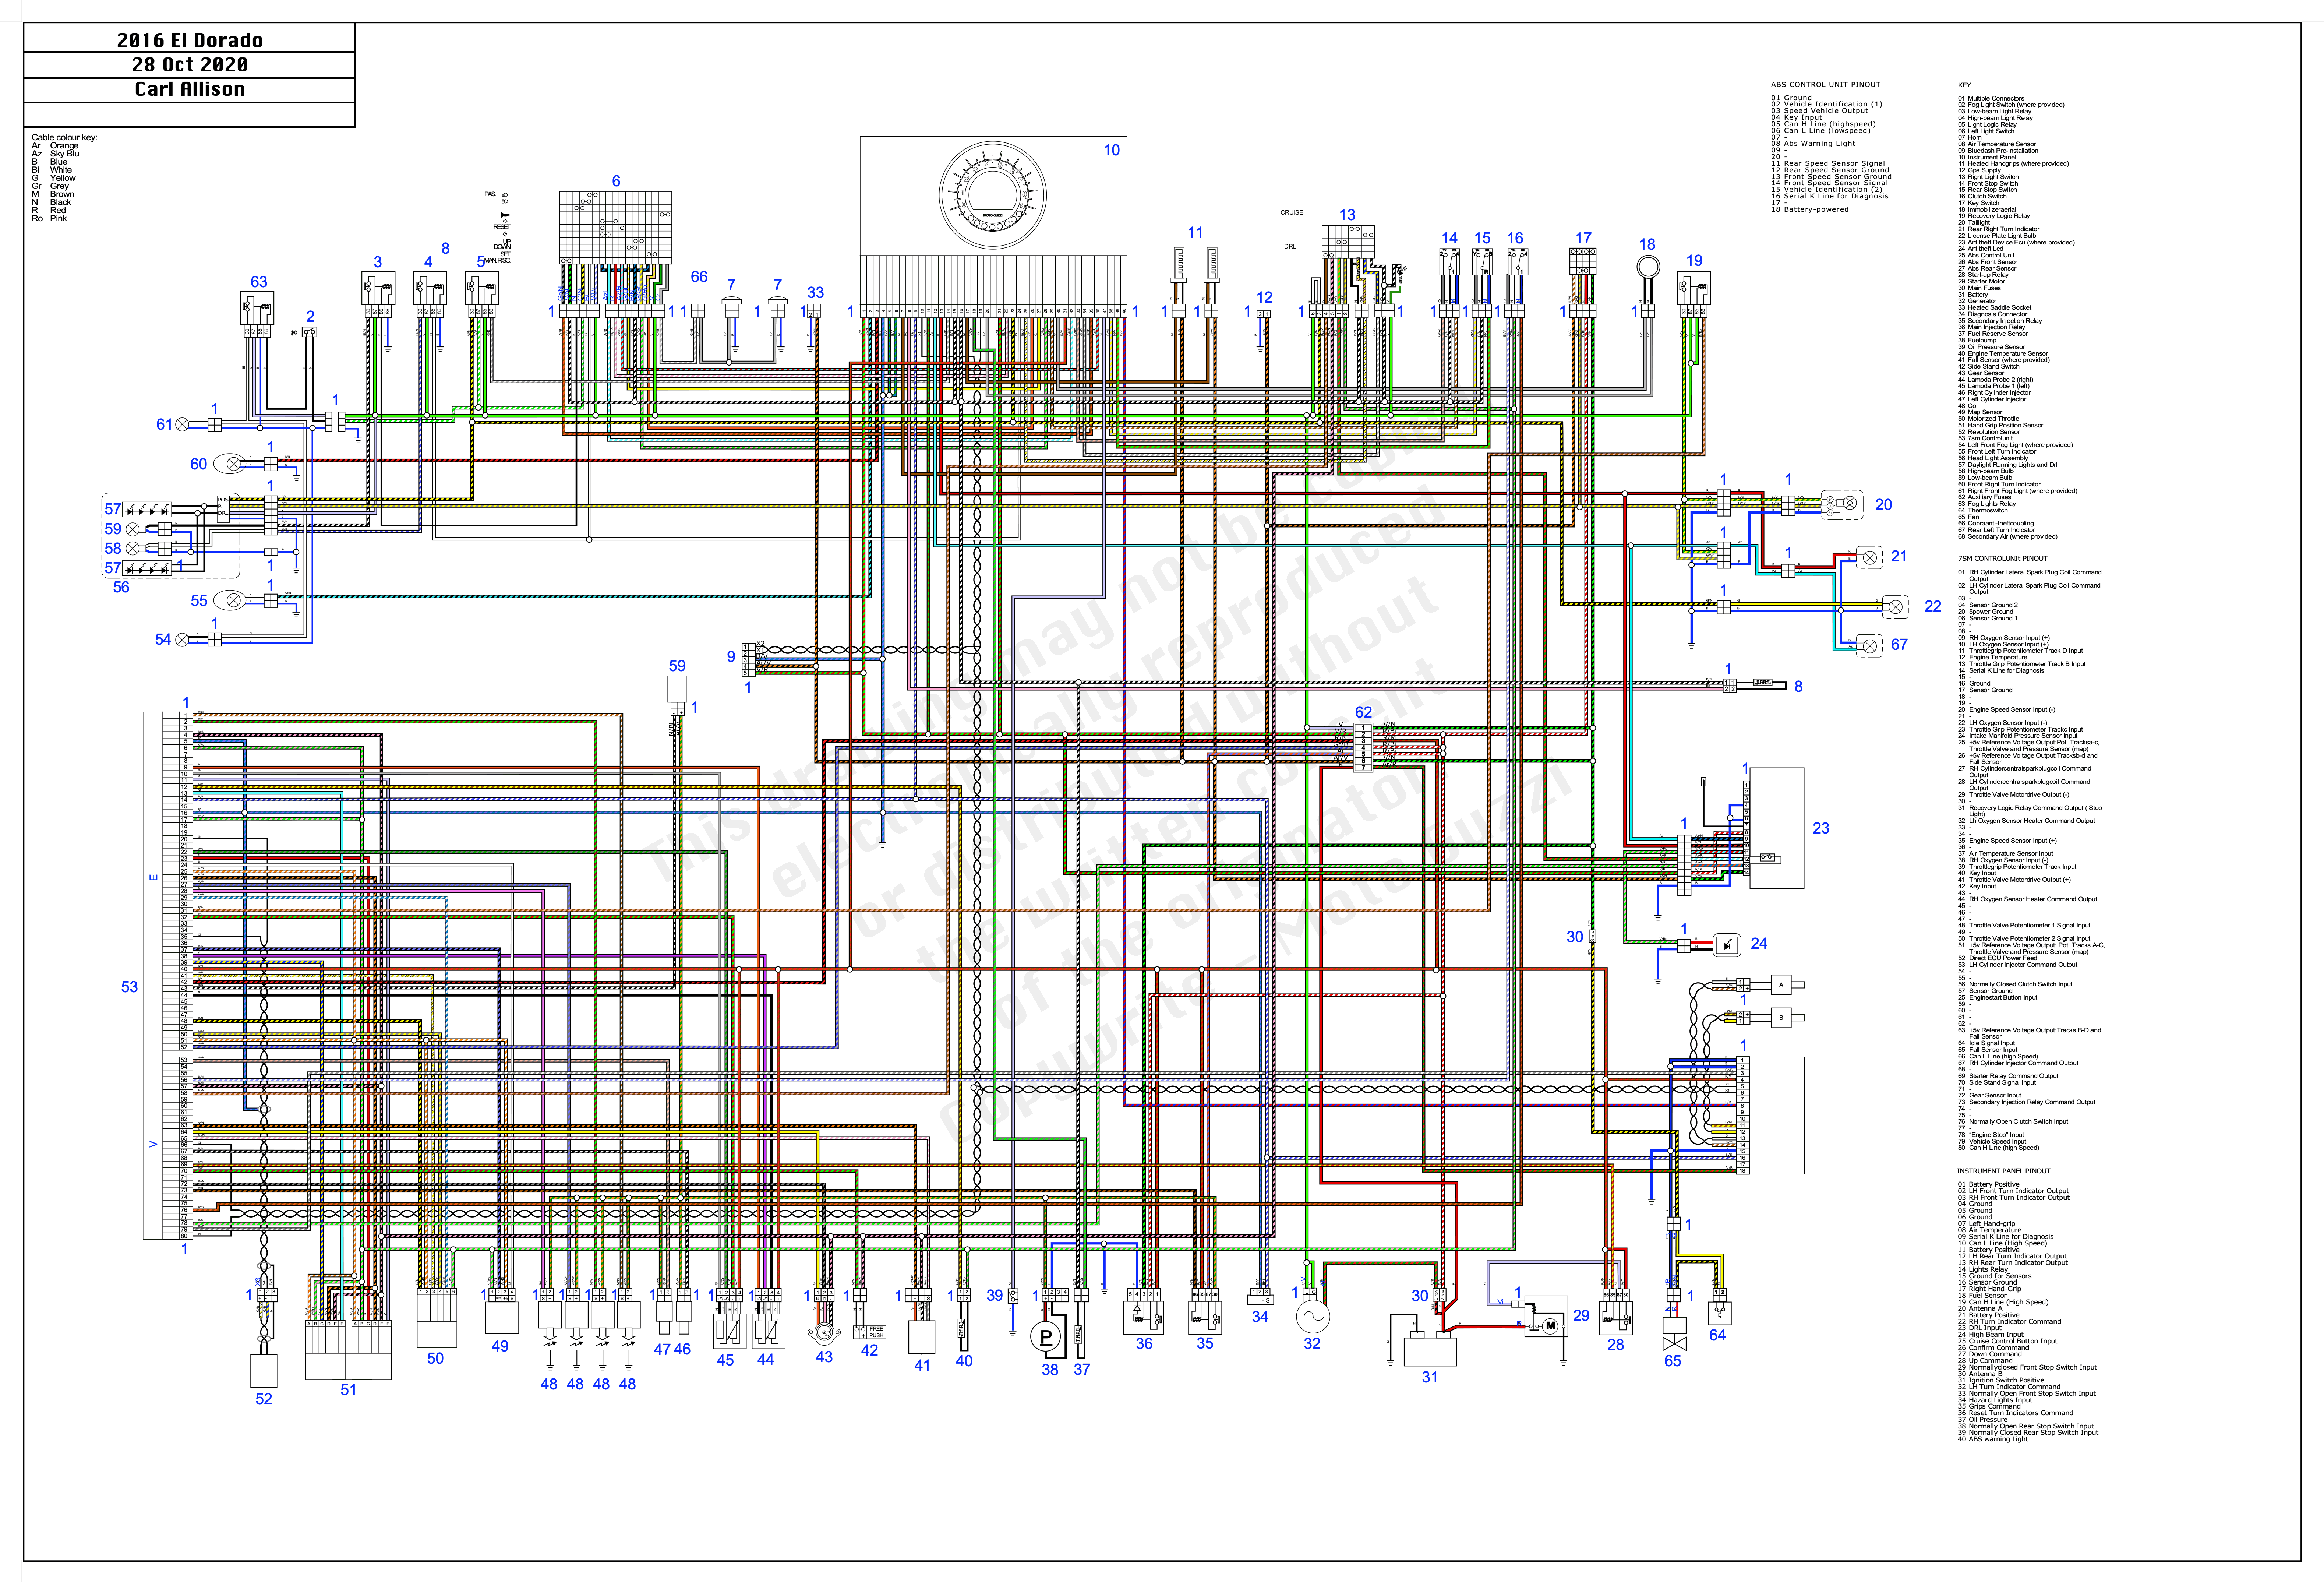Image resolution: width=2324 pixels, height=1582 pixels.
Task: Click the right light switch grid numbered 13
Action: [x=1347, y=241]
